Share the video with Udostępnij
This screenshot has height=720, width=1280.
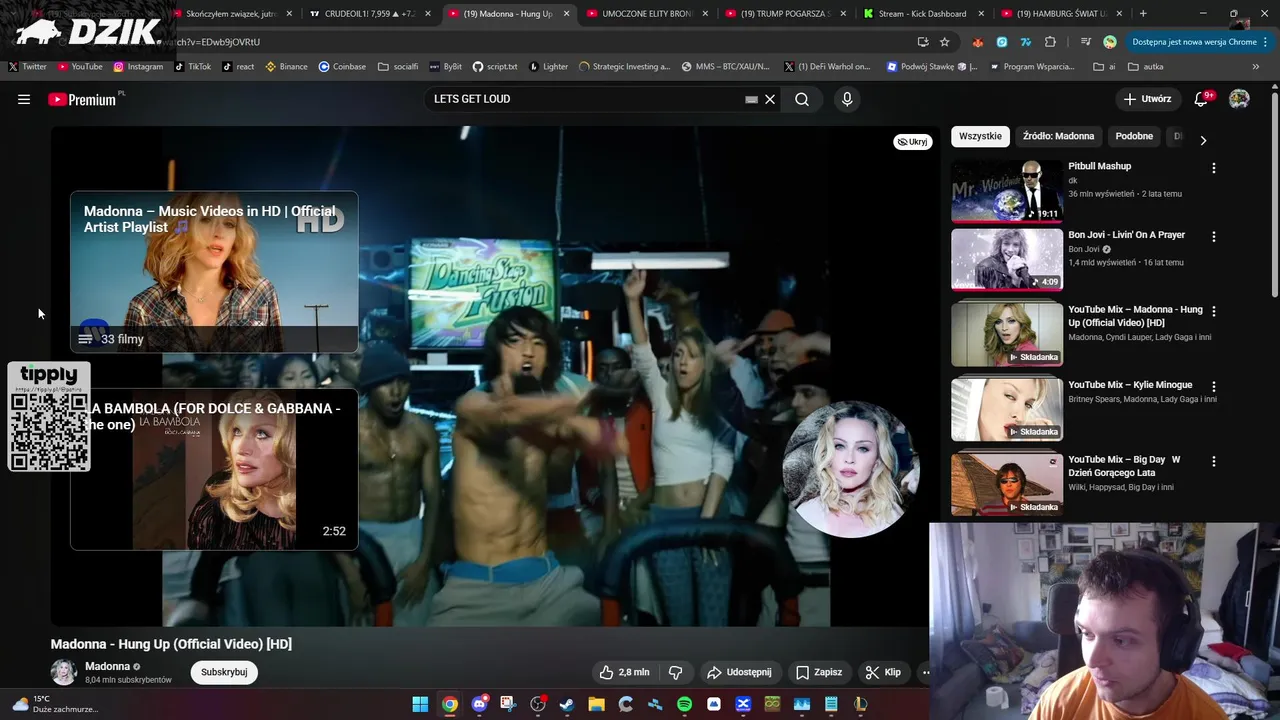739,672
